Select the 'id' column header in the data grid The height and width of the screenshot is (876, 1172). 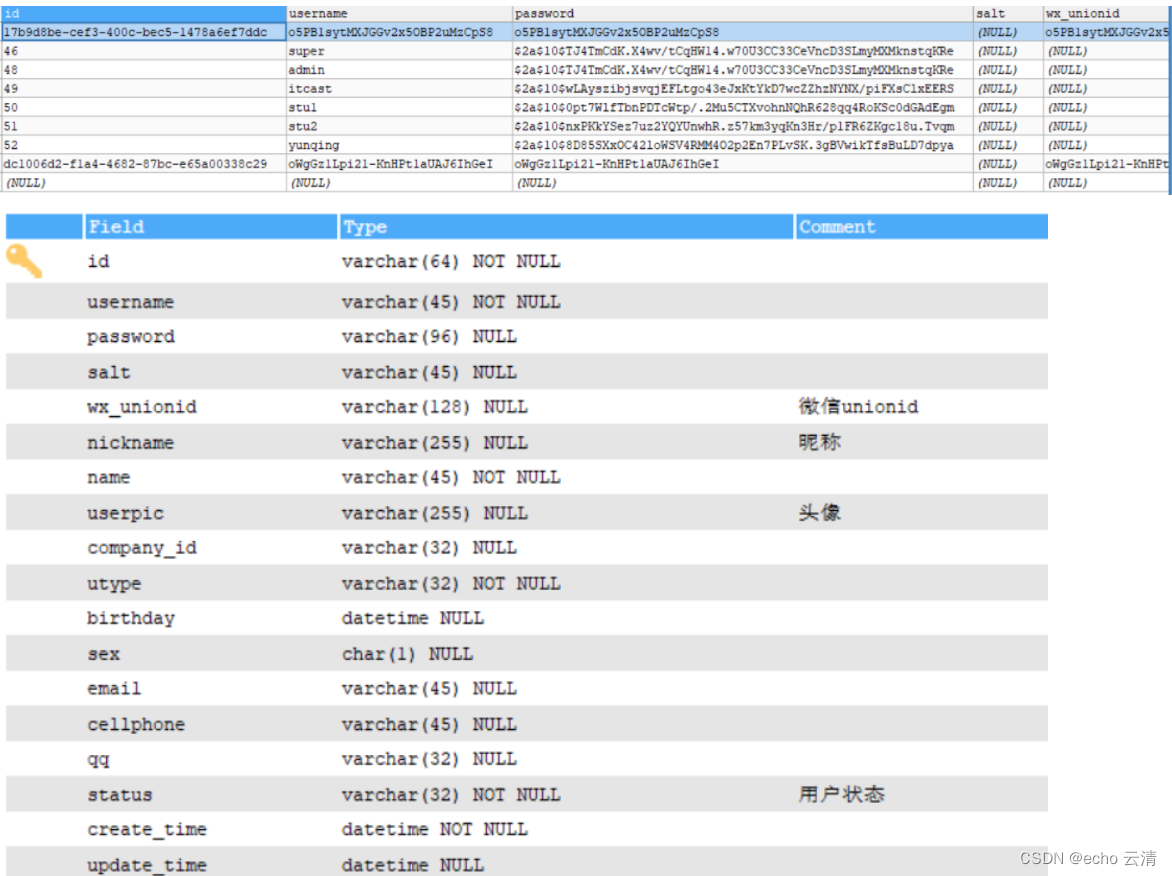[x=144, y=13]
